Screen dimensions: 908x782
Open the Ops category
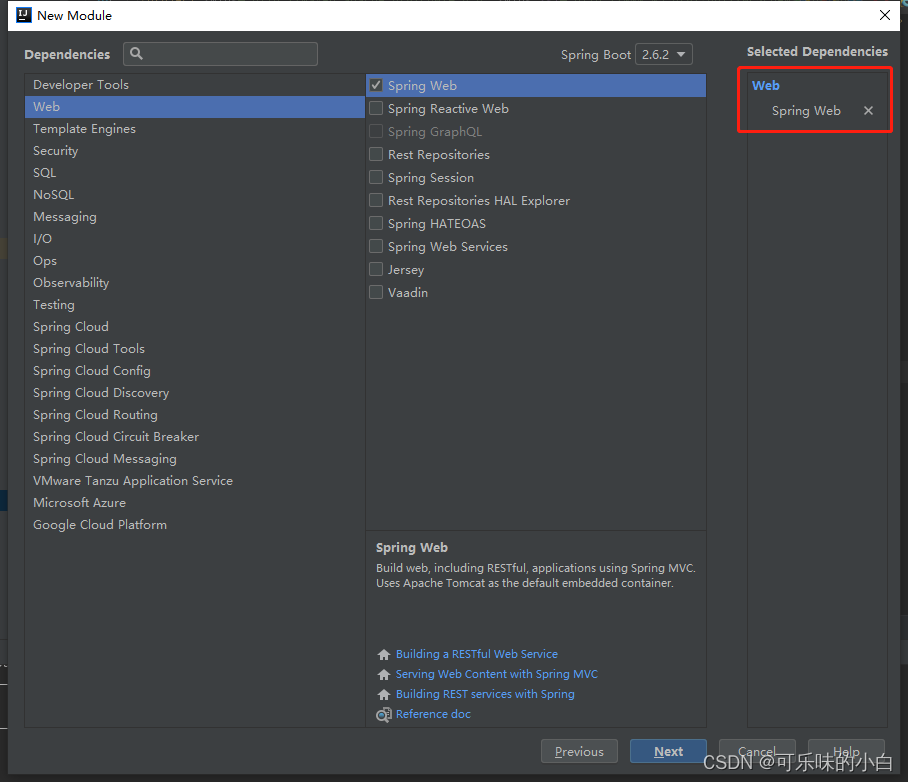pos(195,261)
